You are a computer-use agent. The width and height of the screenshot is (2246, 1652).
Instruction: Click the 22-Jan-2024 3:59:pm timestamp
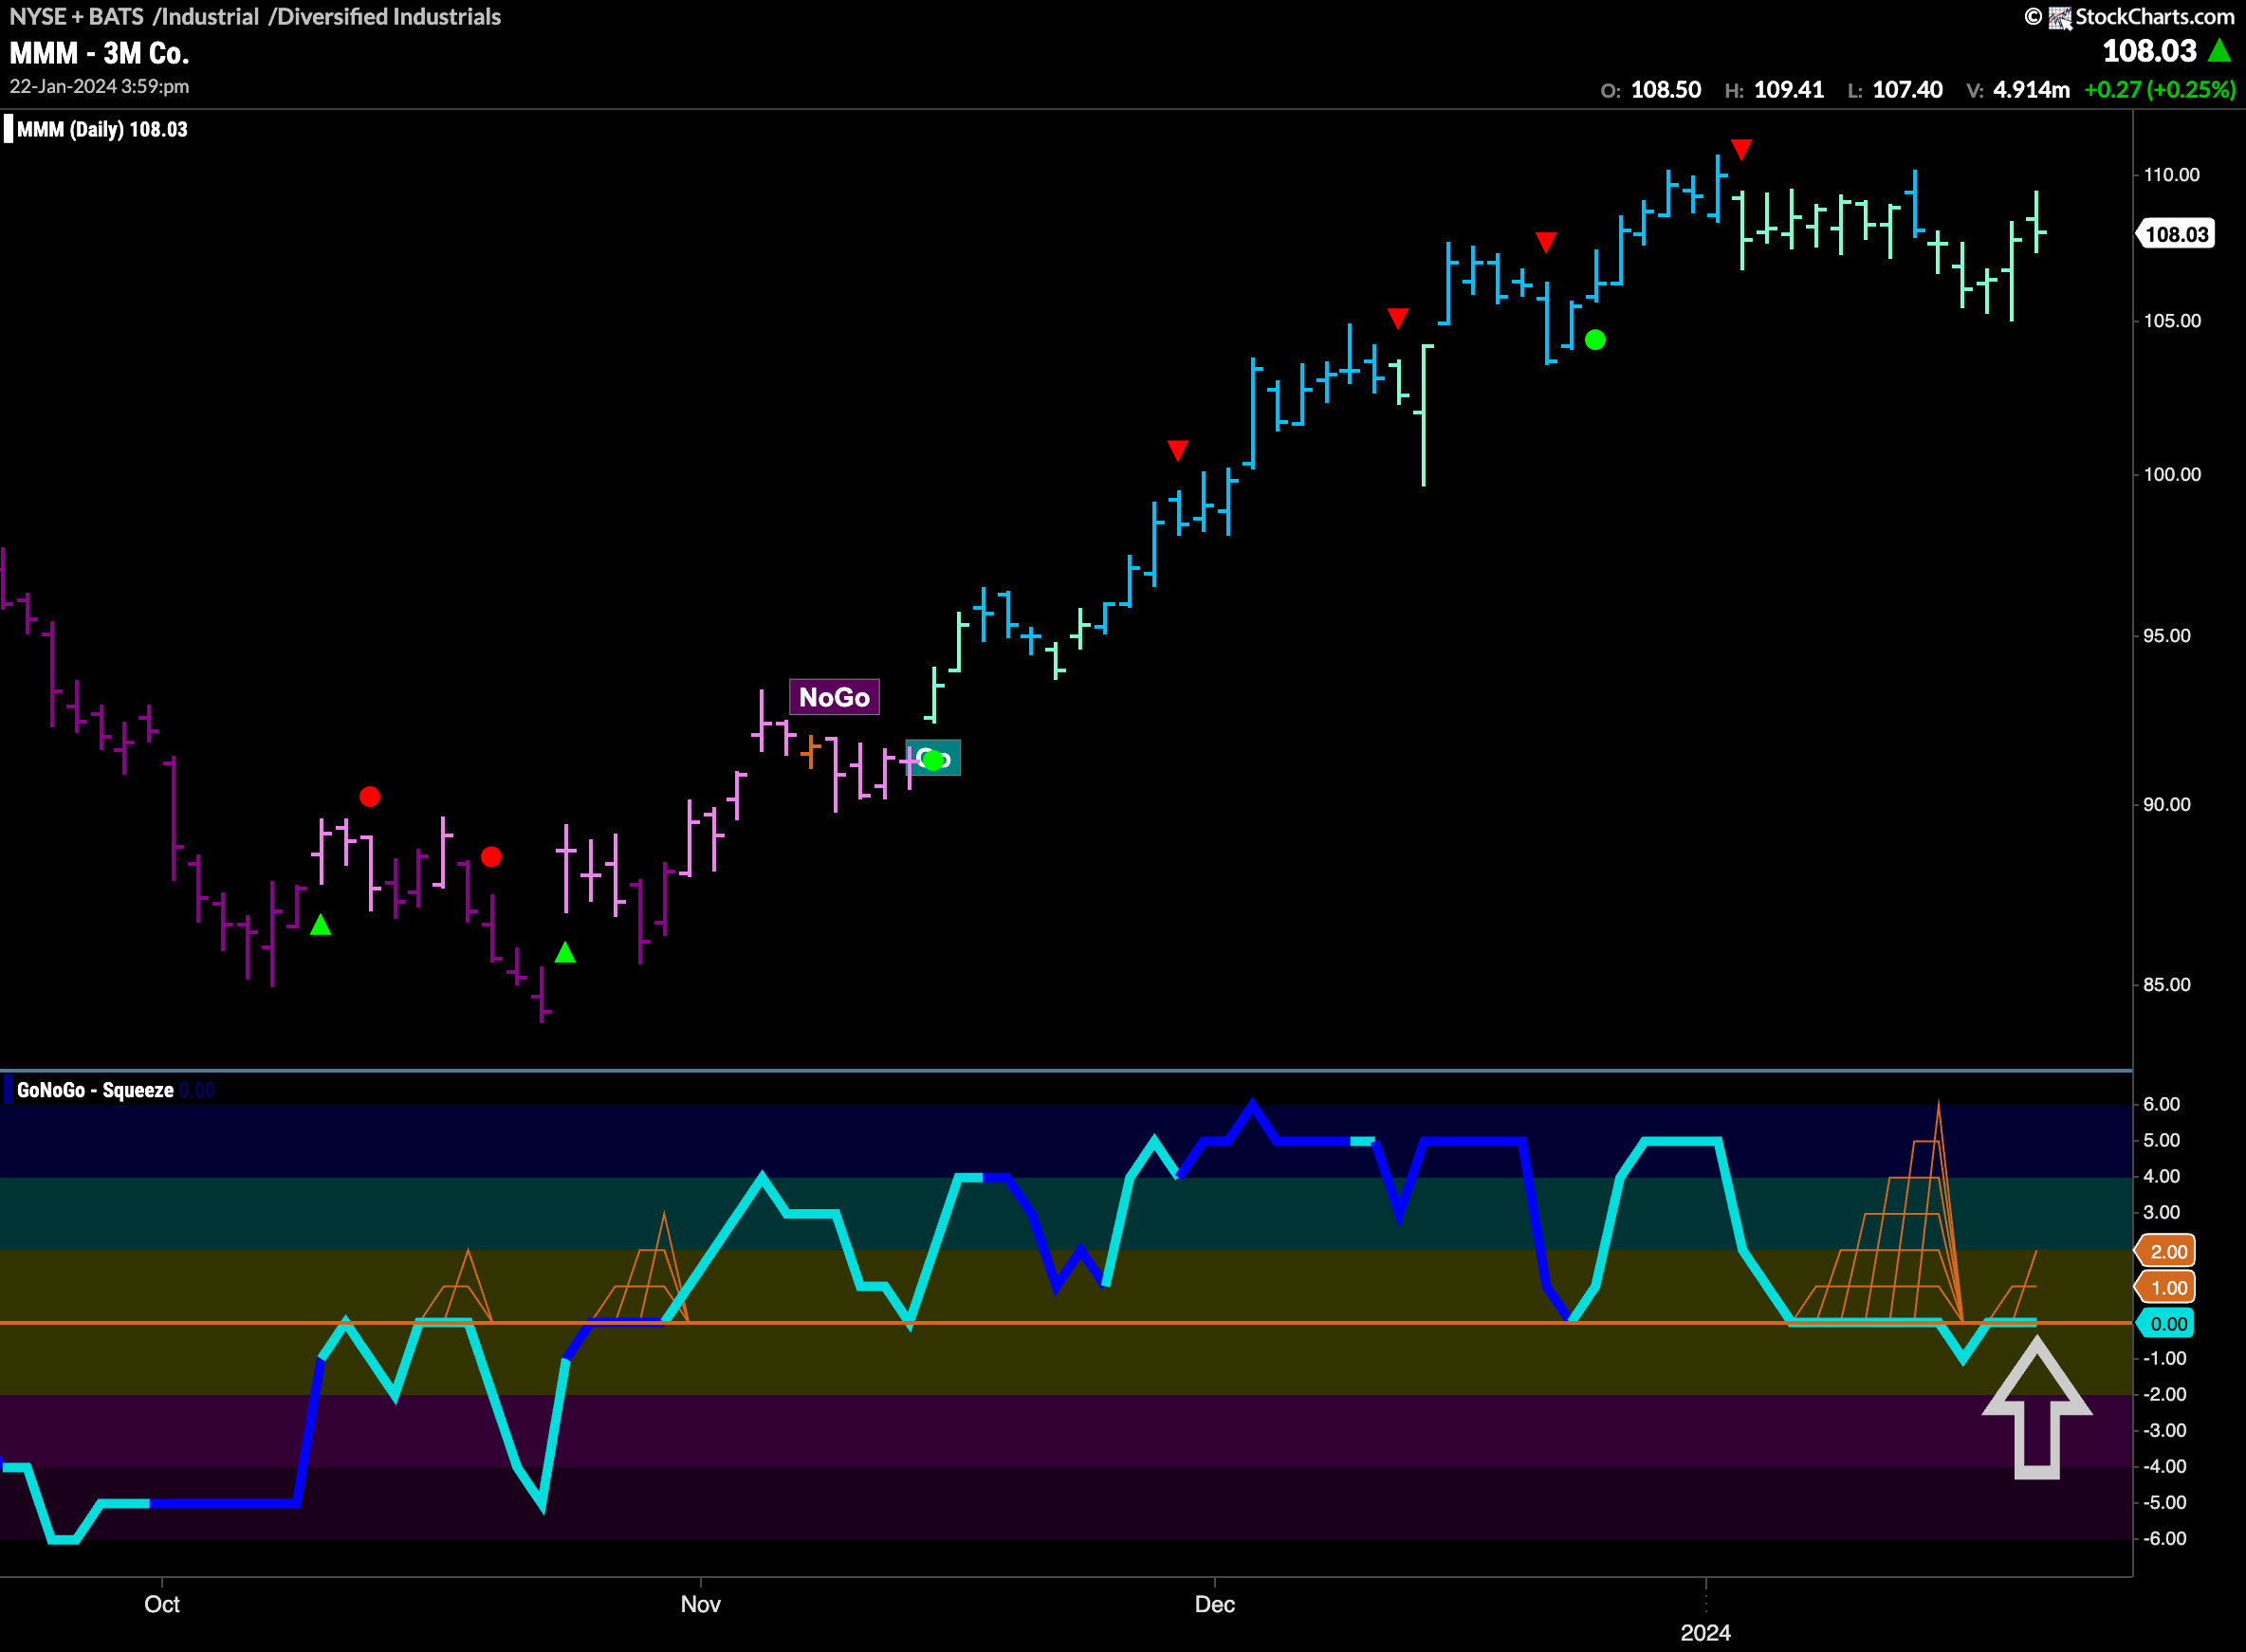pyautogui.click(x=99, y=87)
